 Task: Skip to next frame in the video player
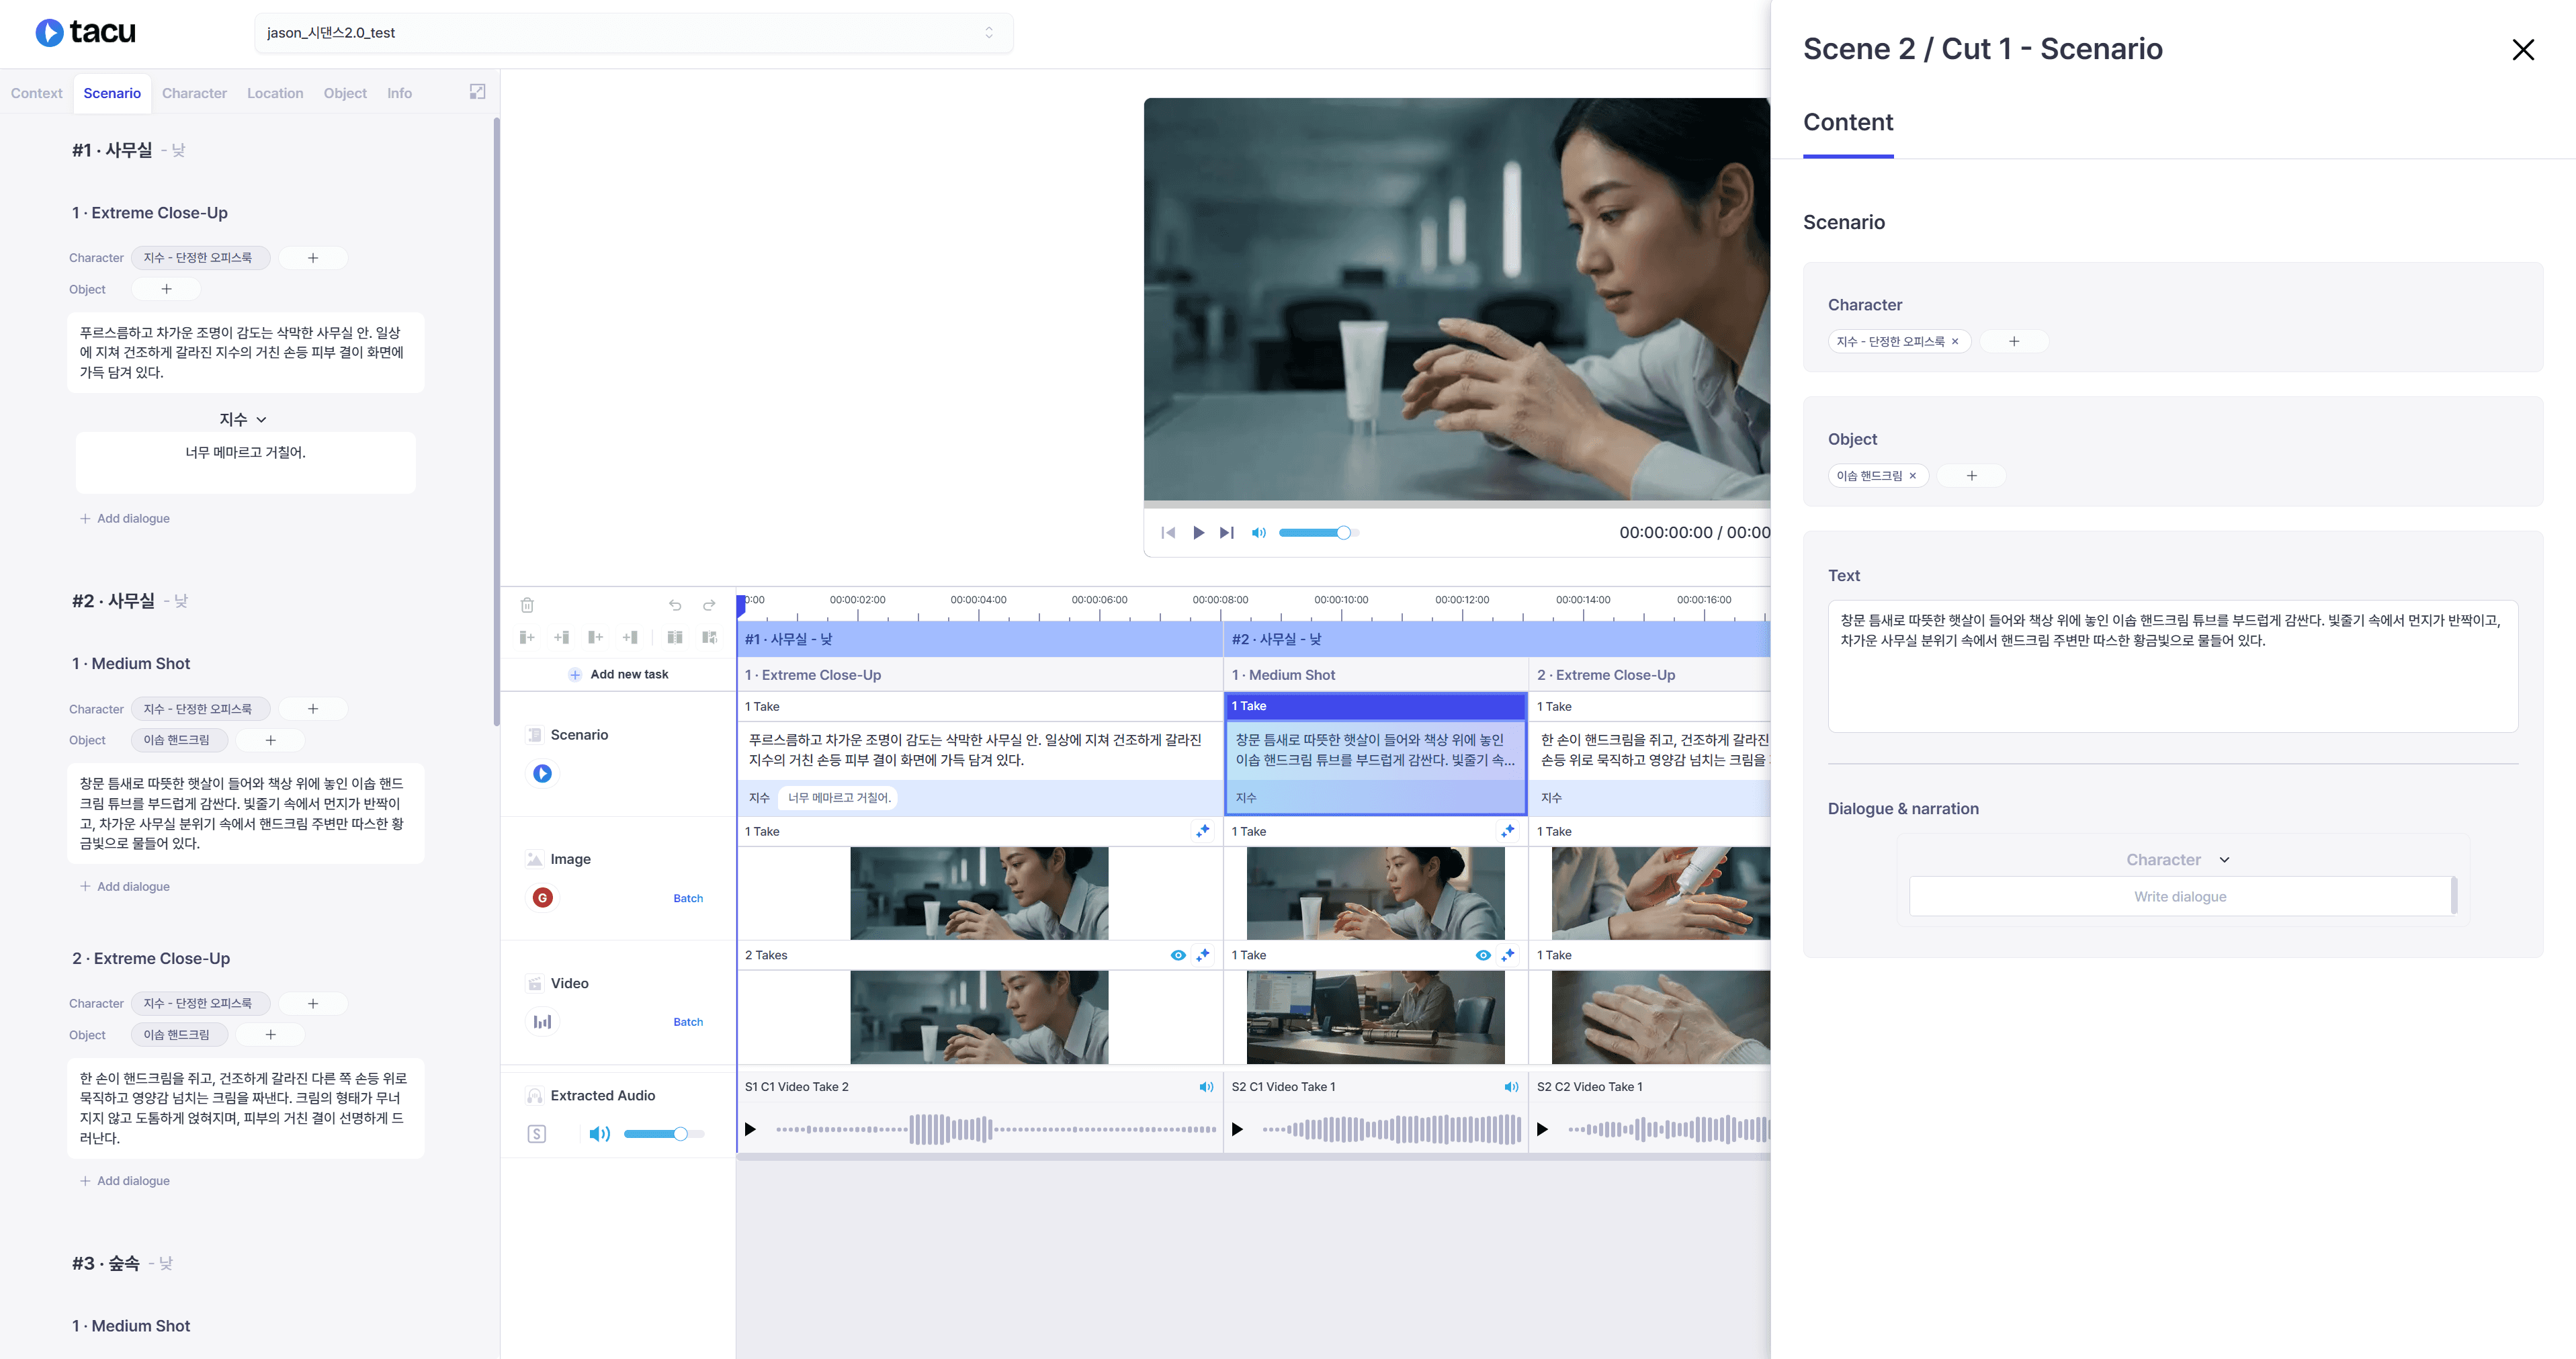point(1227,533)
